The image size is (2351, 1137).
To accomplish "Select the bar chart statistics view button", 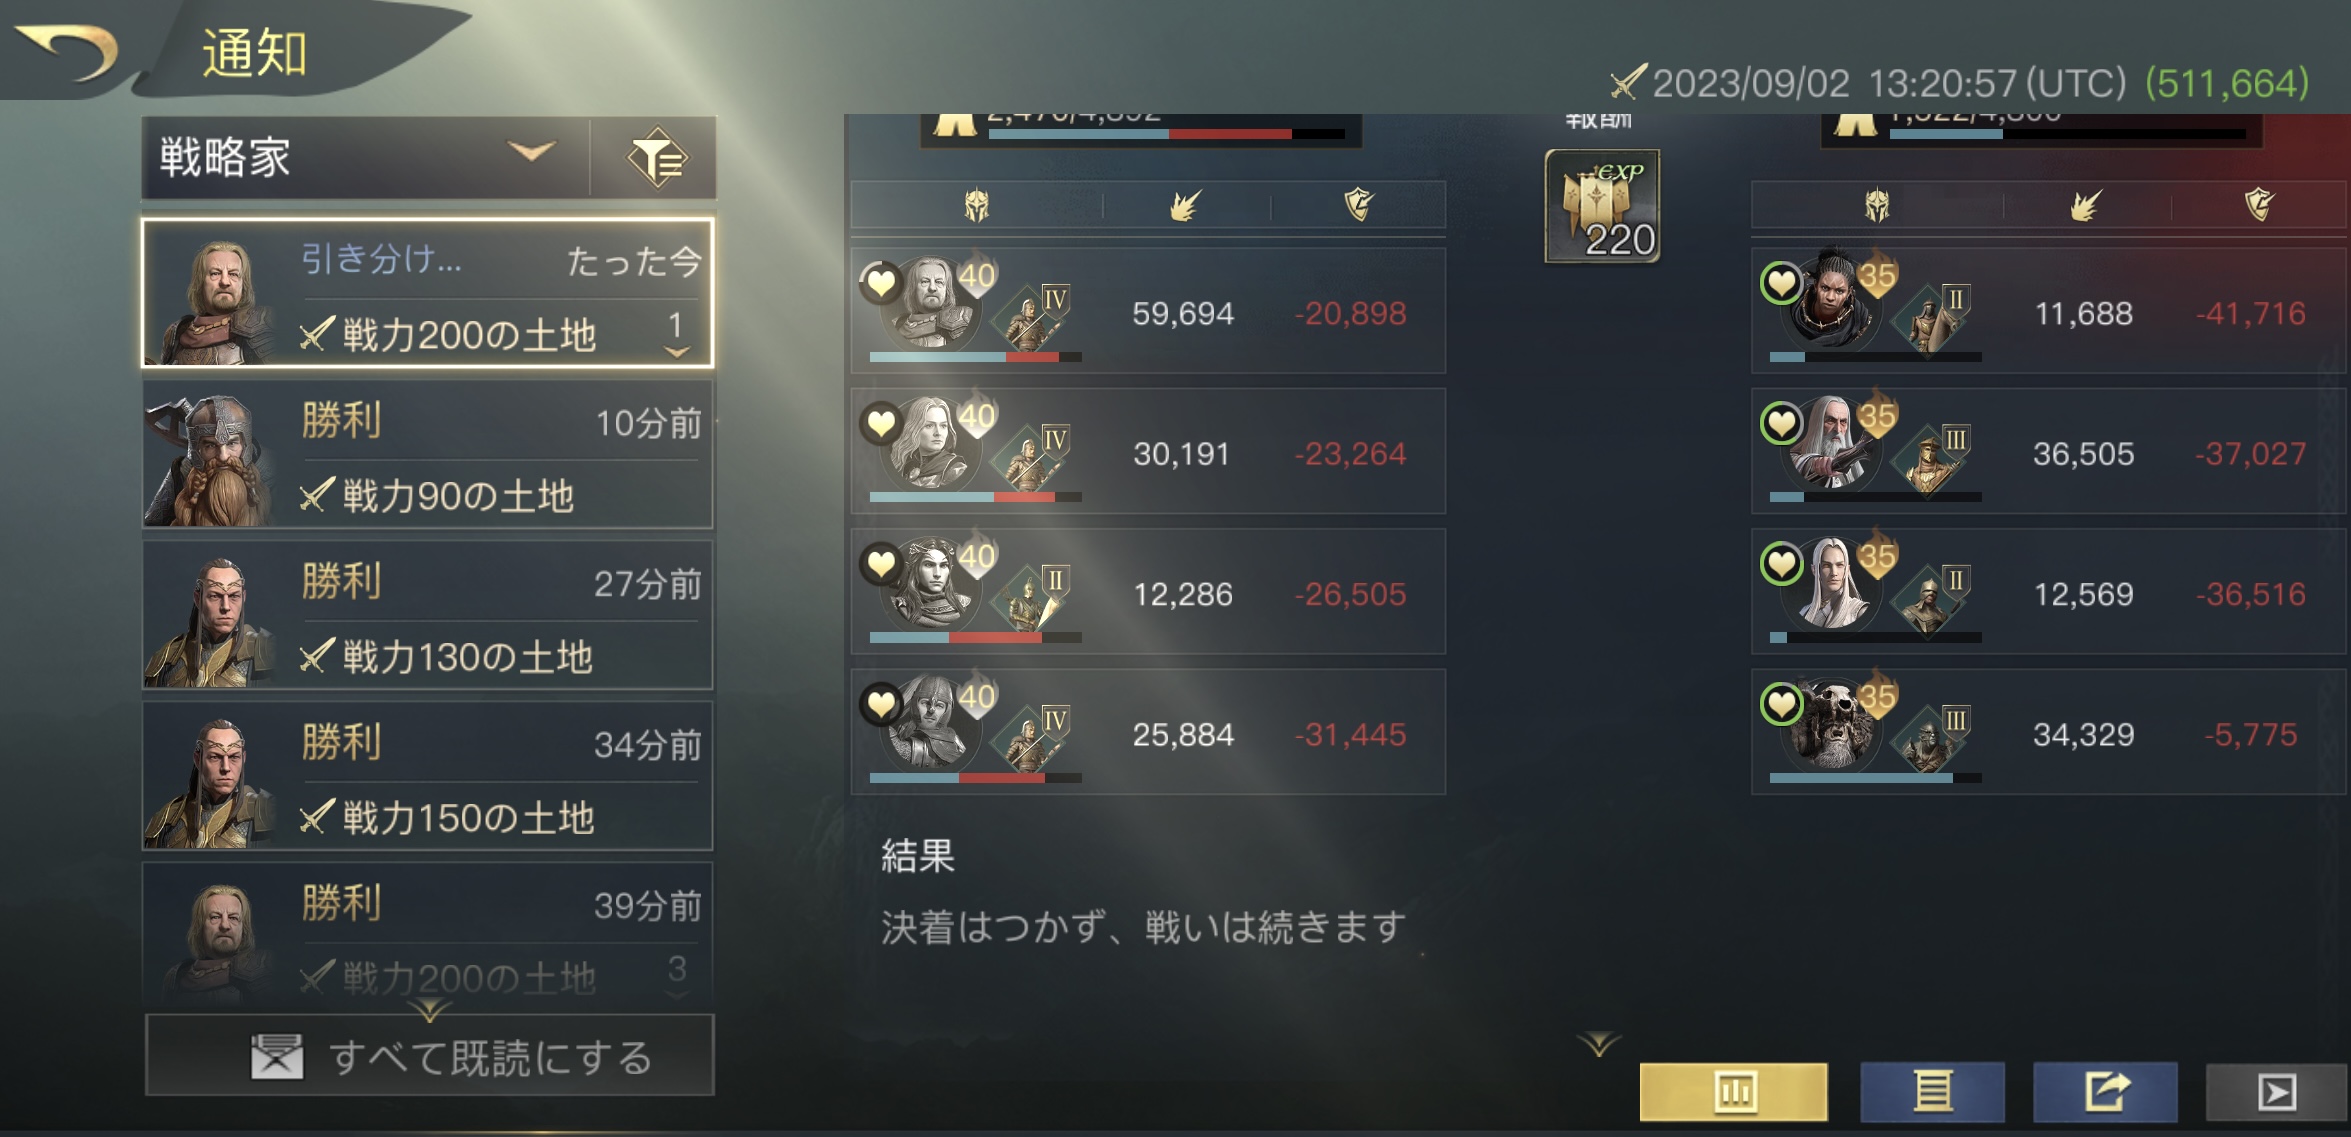I will (x=1734, y=1091).
